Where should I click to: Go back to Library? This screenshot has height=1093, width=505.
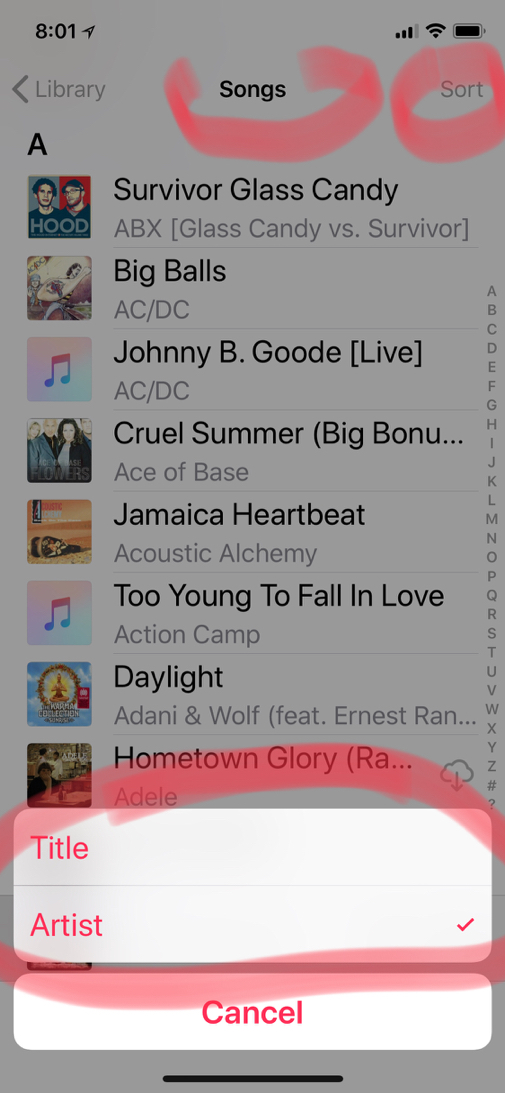click(x=59, y=90)
